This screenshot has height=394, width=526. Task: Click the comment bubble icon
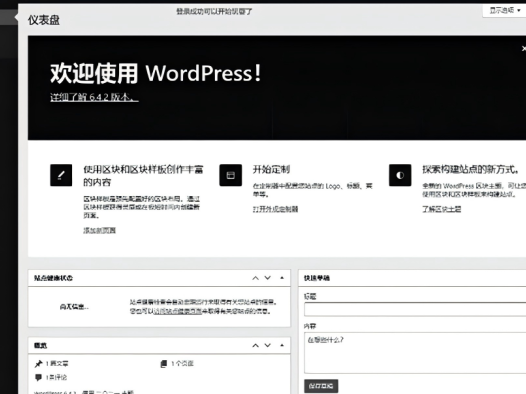39,377
